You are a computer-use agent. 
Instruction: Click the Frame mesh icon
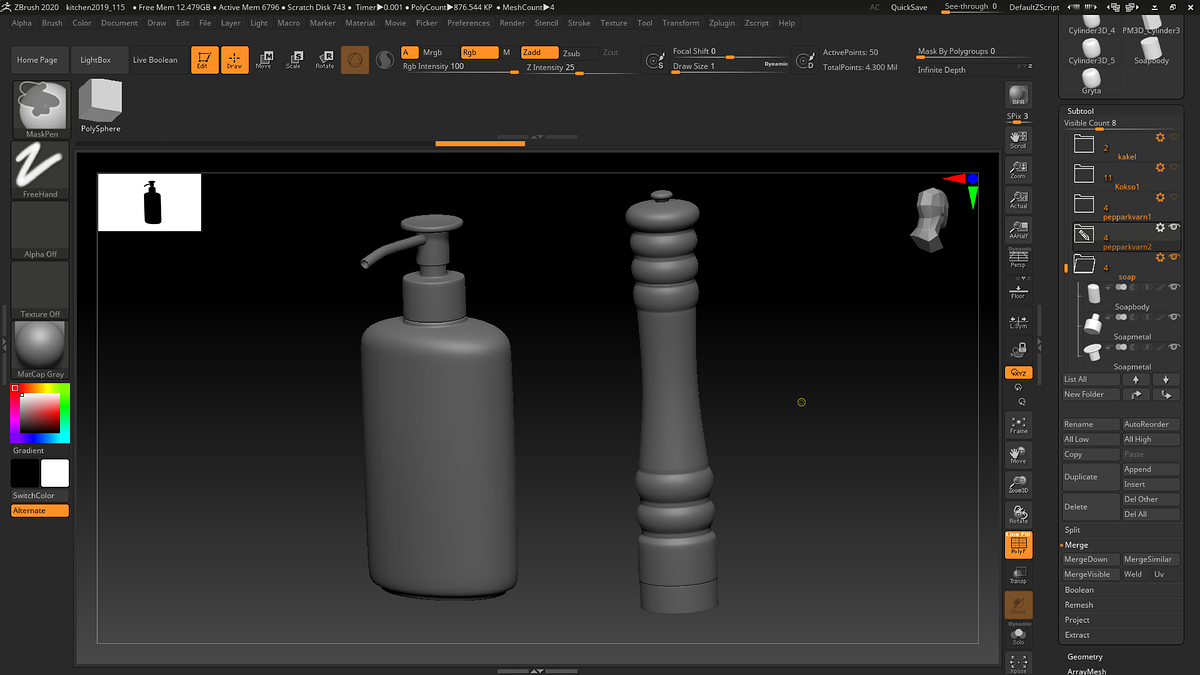pyautogui.click(x=1018, y=425)
